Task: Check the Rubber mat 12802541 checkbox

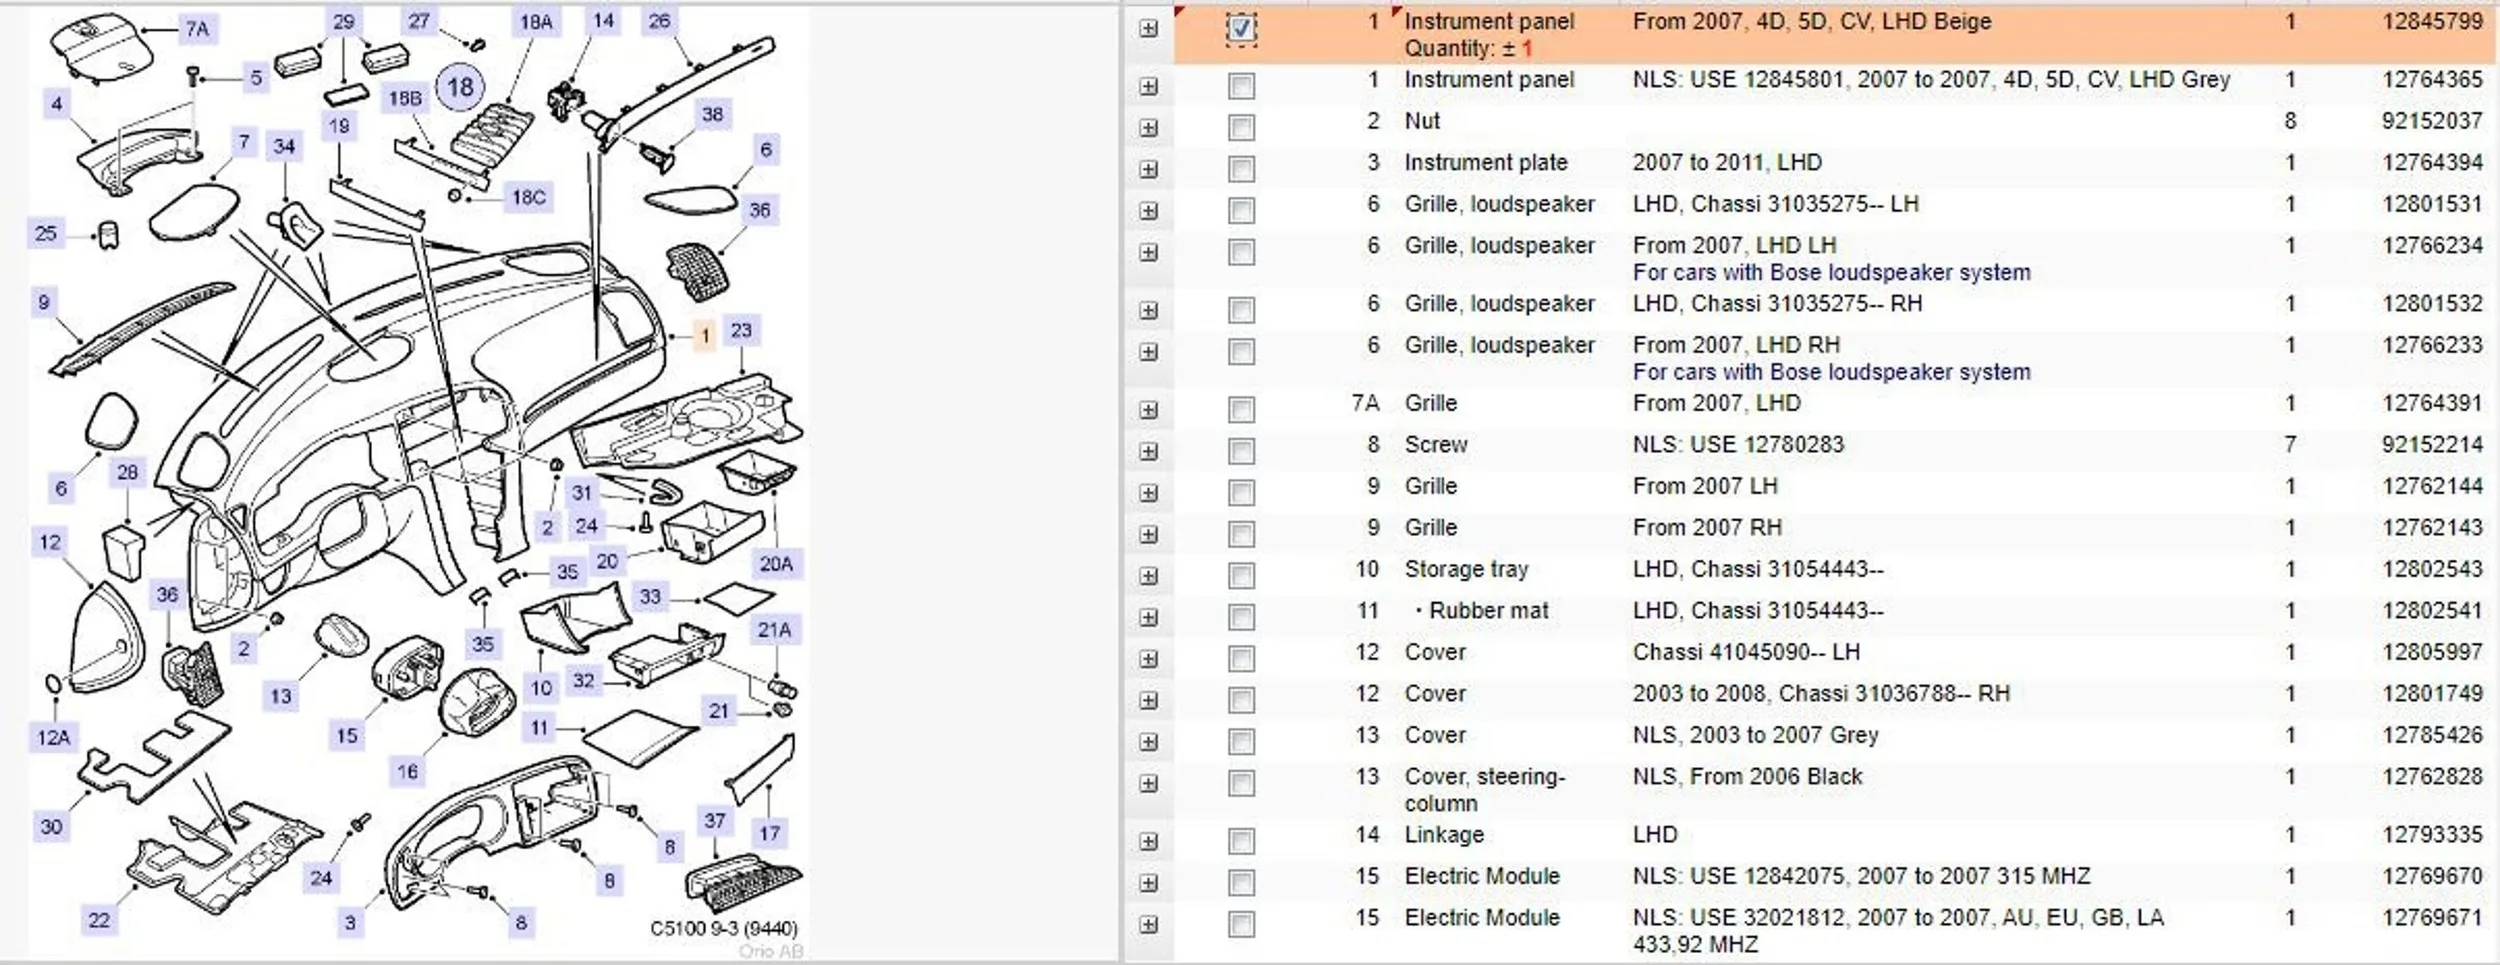Action: 1241,618
